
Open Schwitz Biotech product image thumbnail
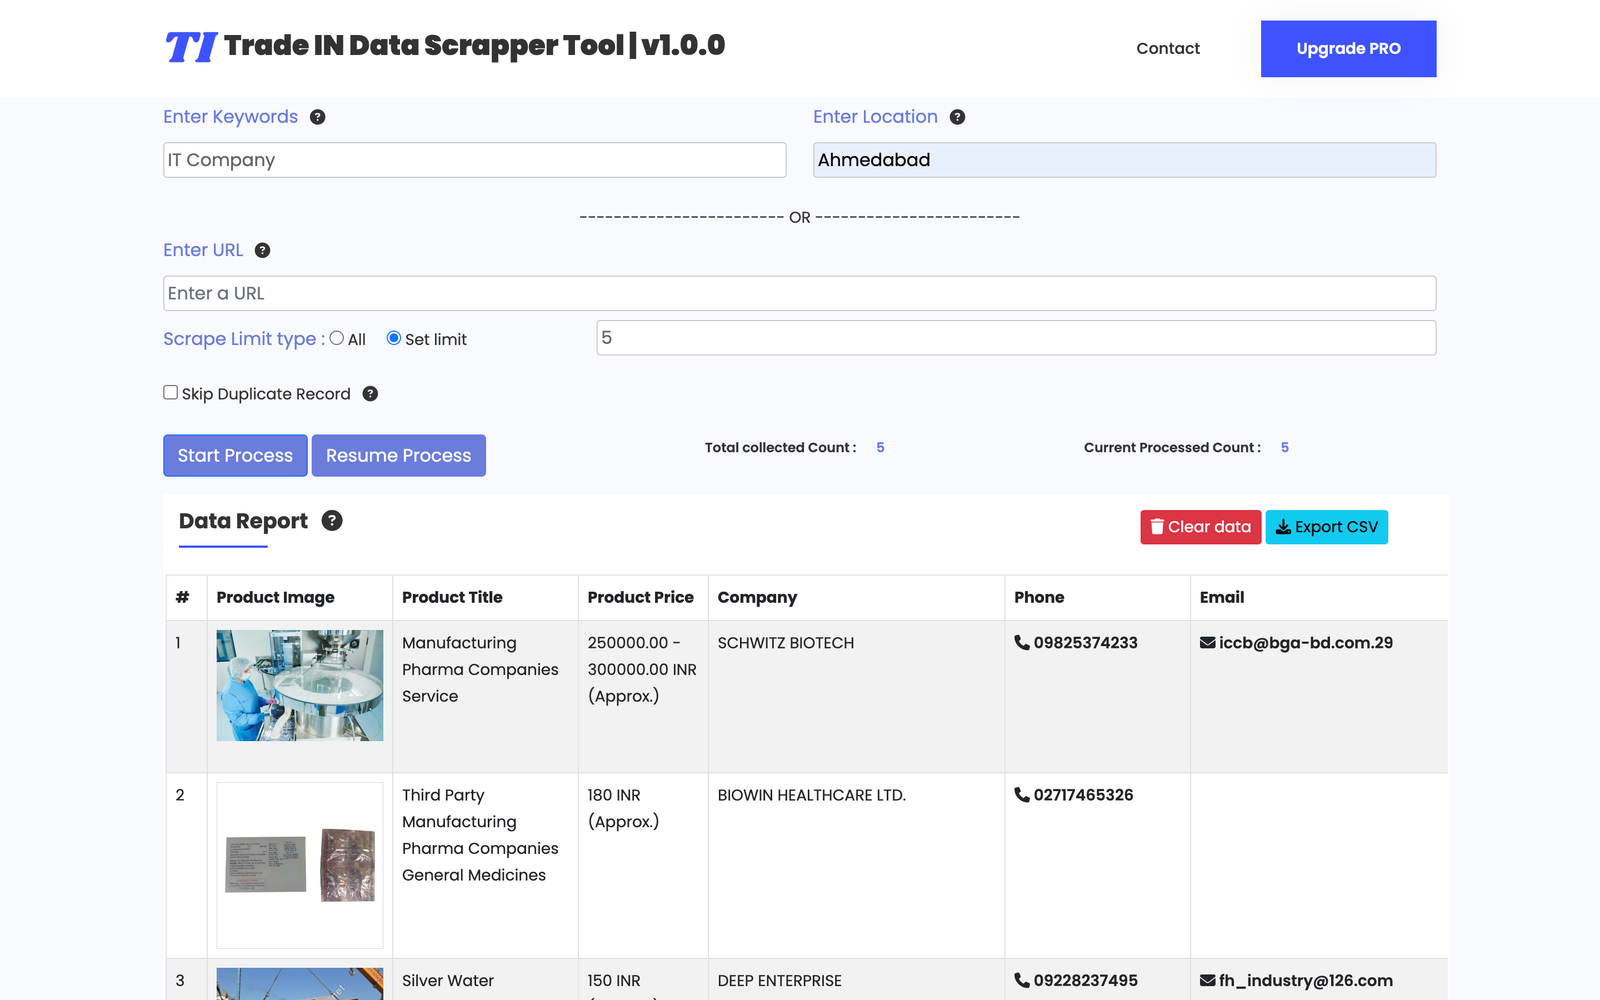(300, 686)
